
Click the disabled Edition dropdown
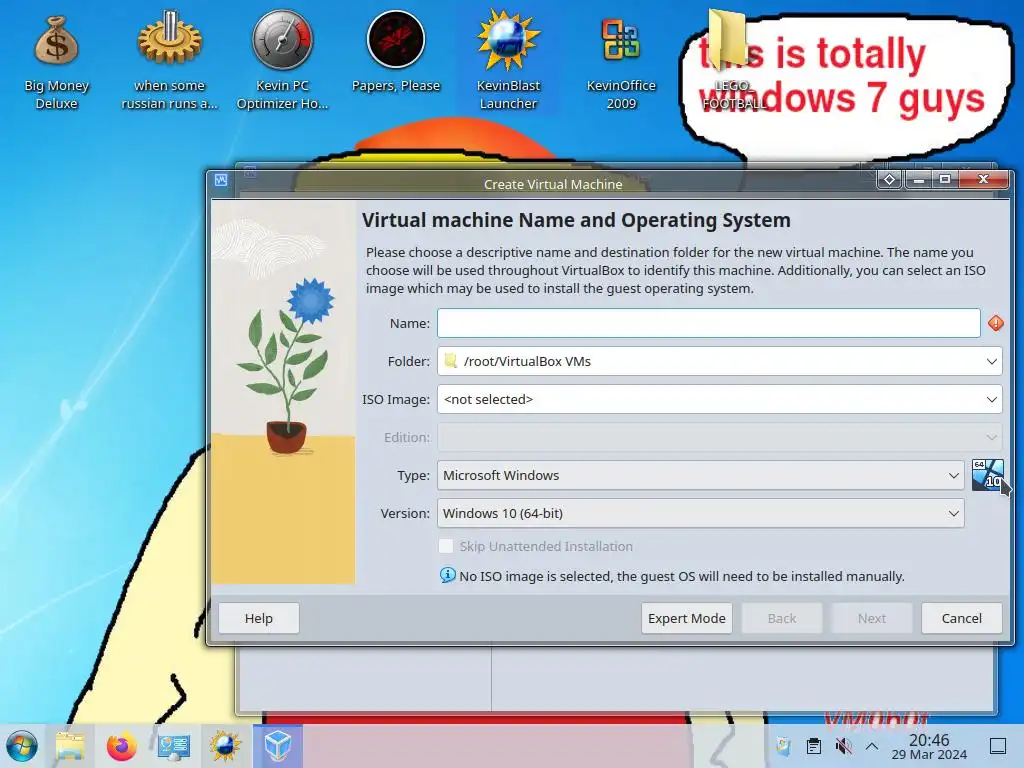click(x=720, y=437)
